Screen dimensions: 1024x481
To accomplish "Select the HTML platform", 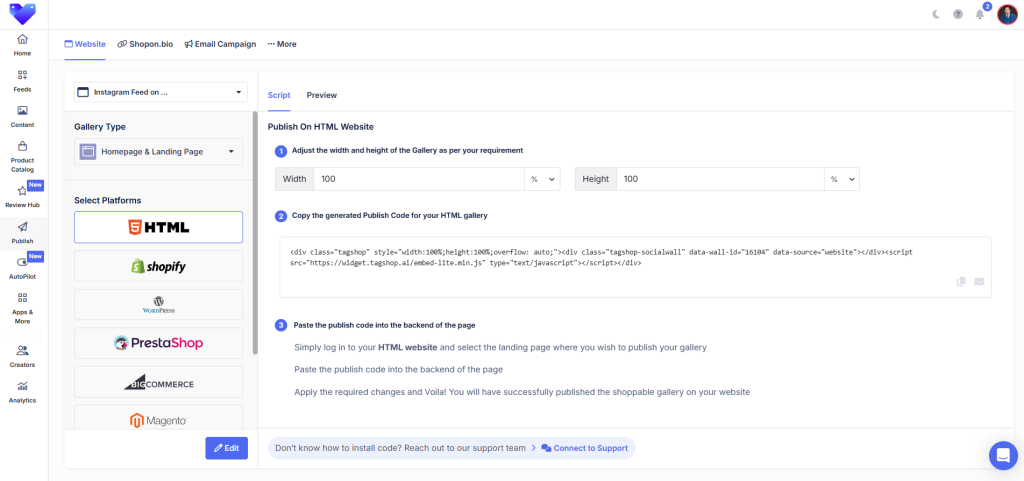I will [x=159, y=227].
